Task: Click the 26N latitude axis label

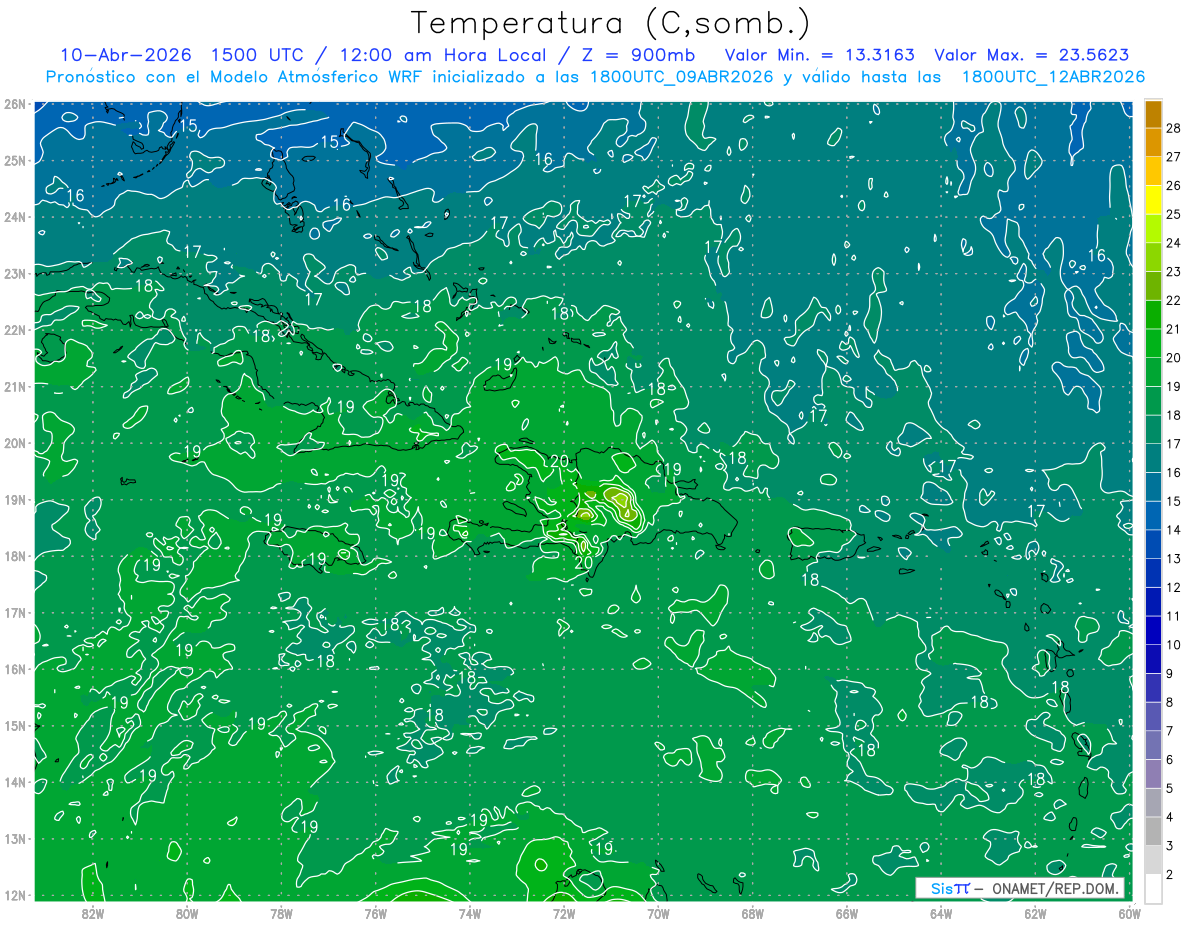Action: (14, 104)
